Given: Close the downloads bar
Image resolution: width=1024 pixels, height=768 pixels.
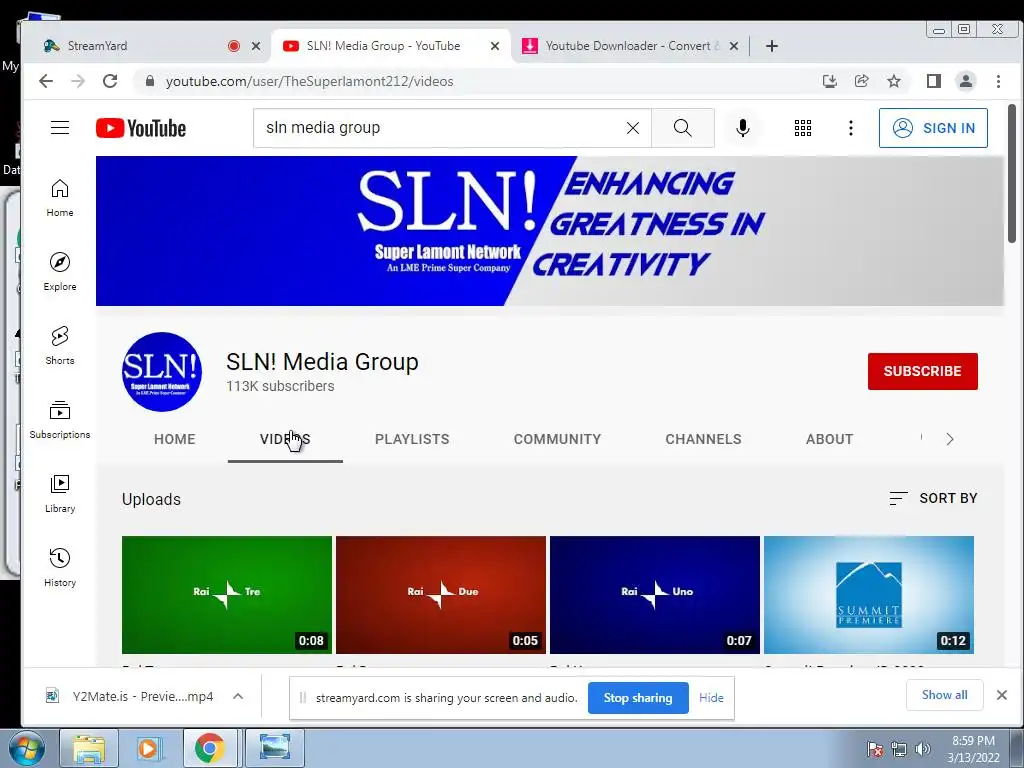Looking at the screenshot, I should click(x=1001, y=695).
